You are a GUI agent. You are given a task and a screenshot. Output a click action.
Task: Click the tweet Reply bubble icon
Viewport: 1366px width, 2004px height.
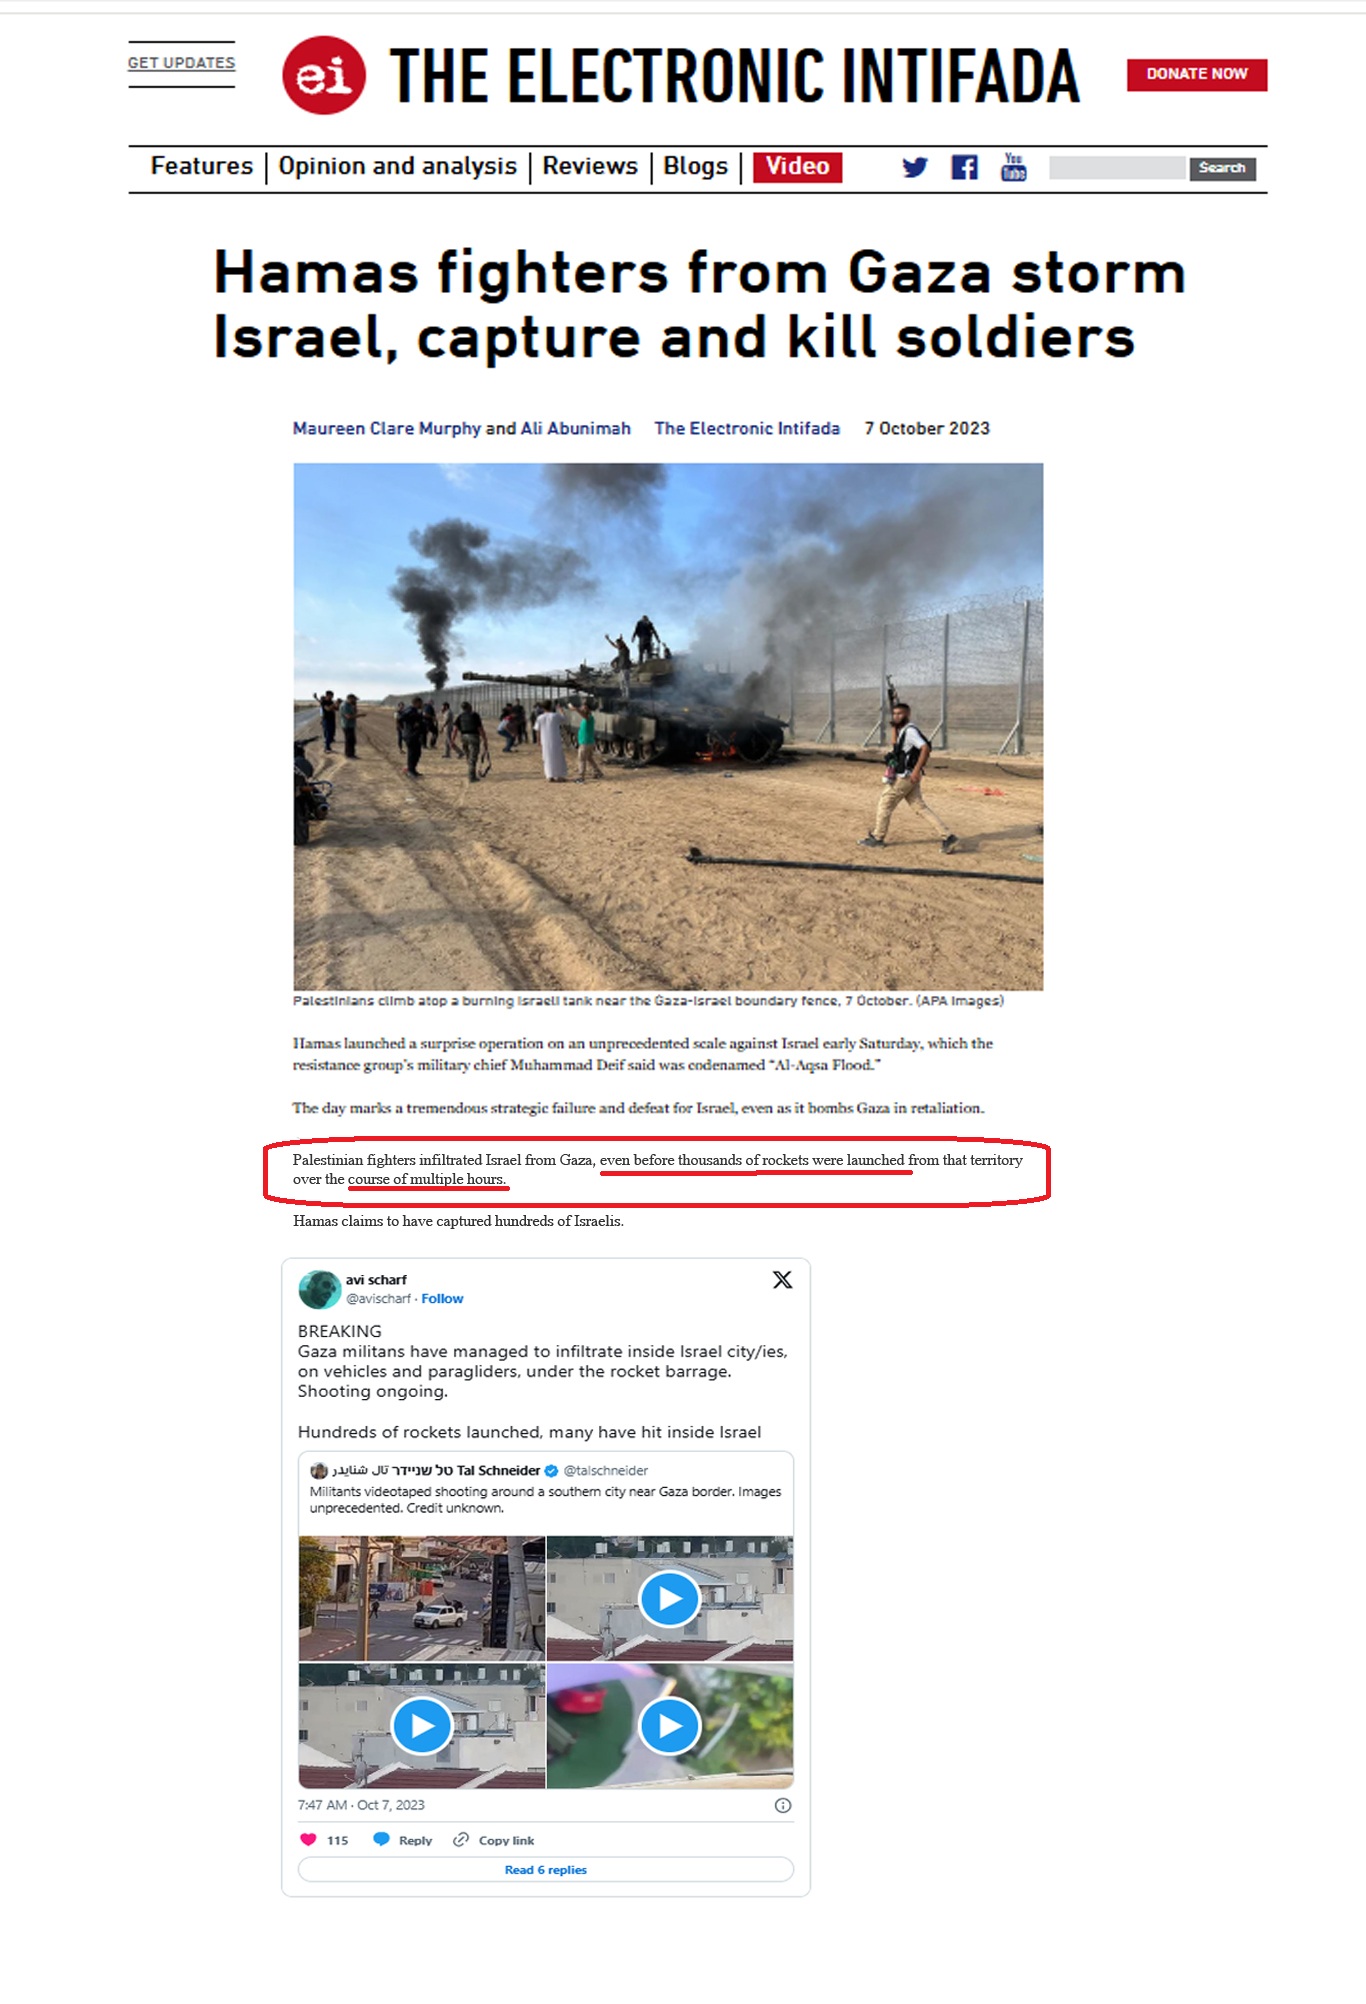tap(381, 1839)
